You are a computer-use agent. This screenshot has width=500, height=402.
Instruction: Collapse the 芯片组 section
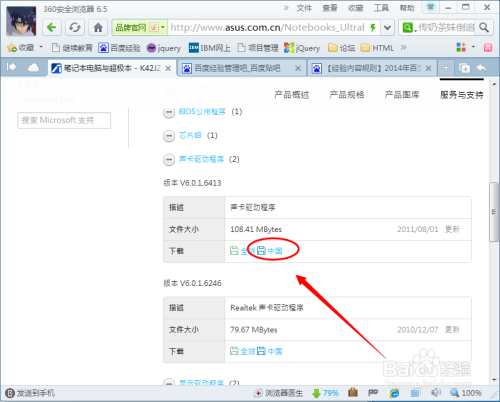[x=169, y=136]
